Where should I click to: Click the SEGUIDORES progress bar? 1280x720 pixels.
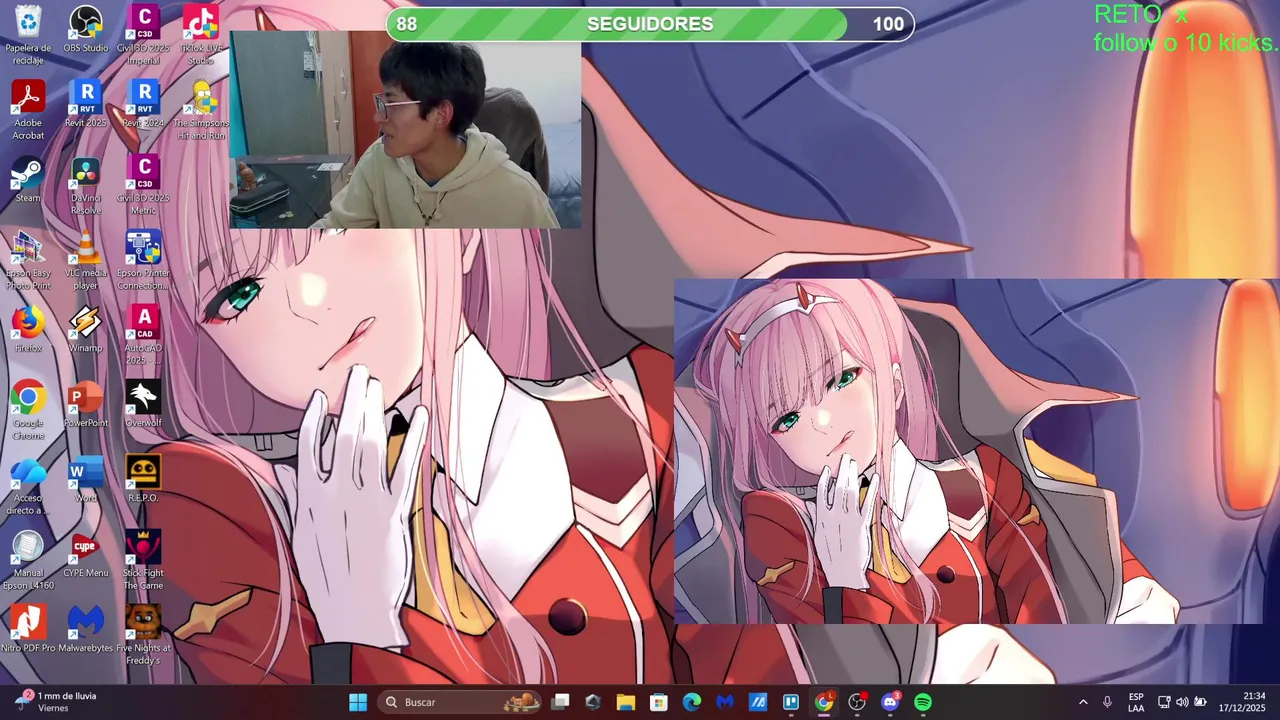coord(650,24)
